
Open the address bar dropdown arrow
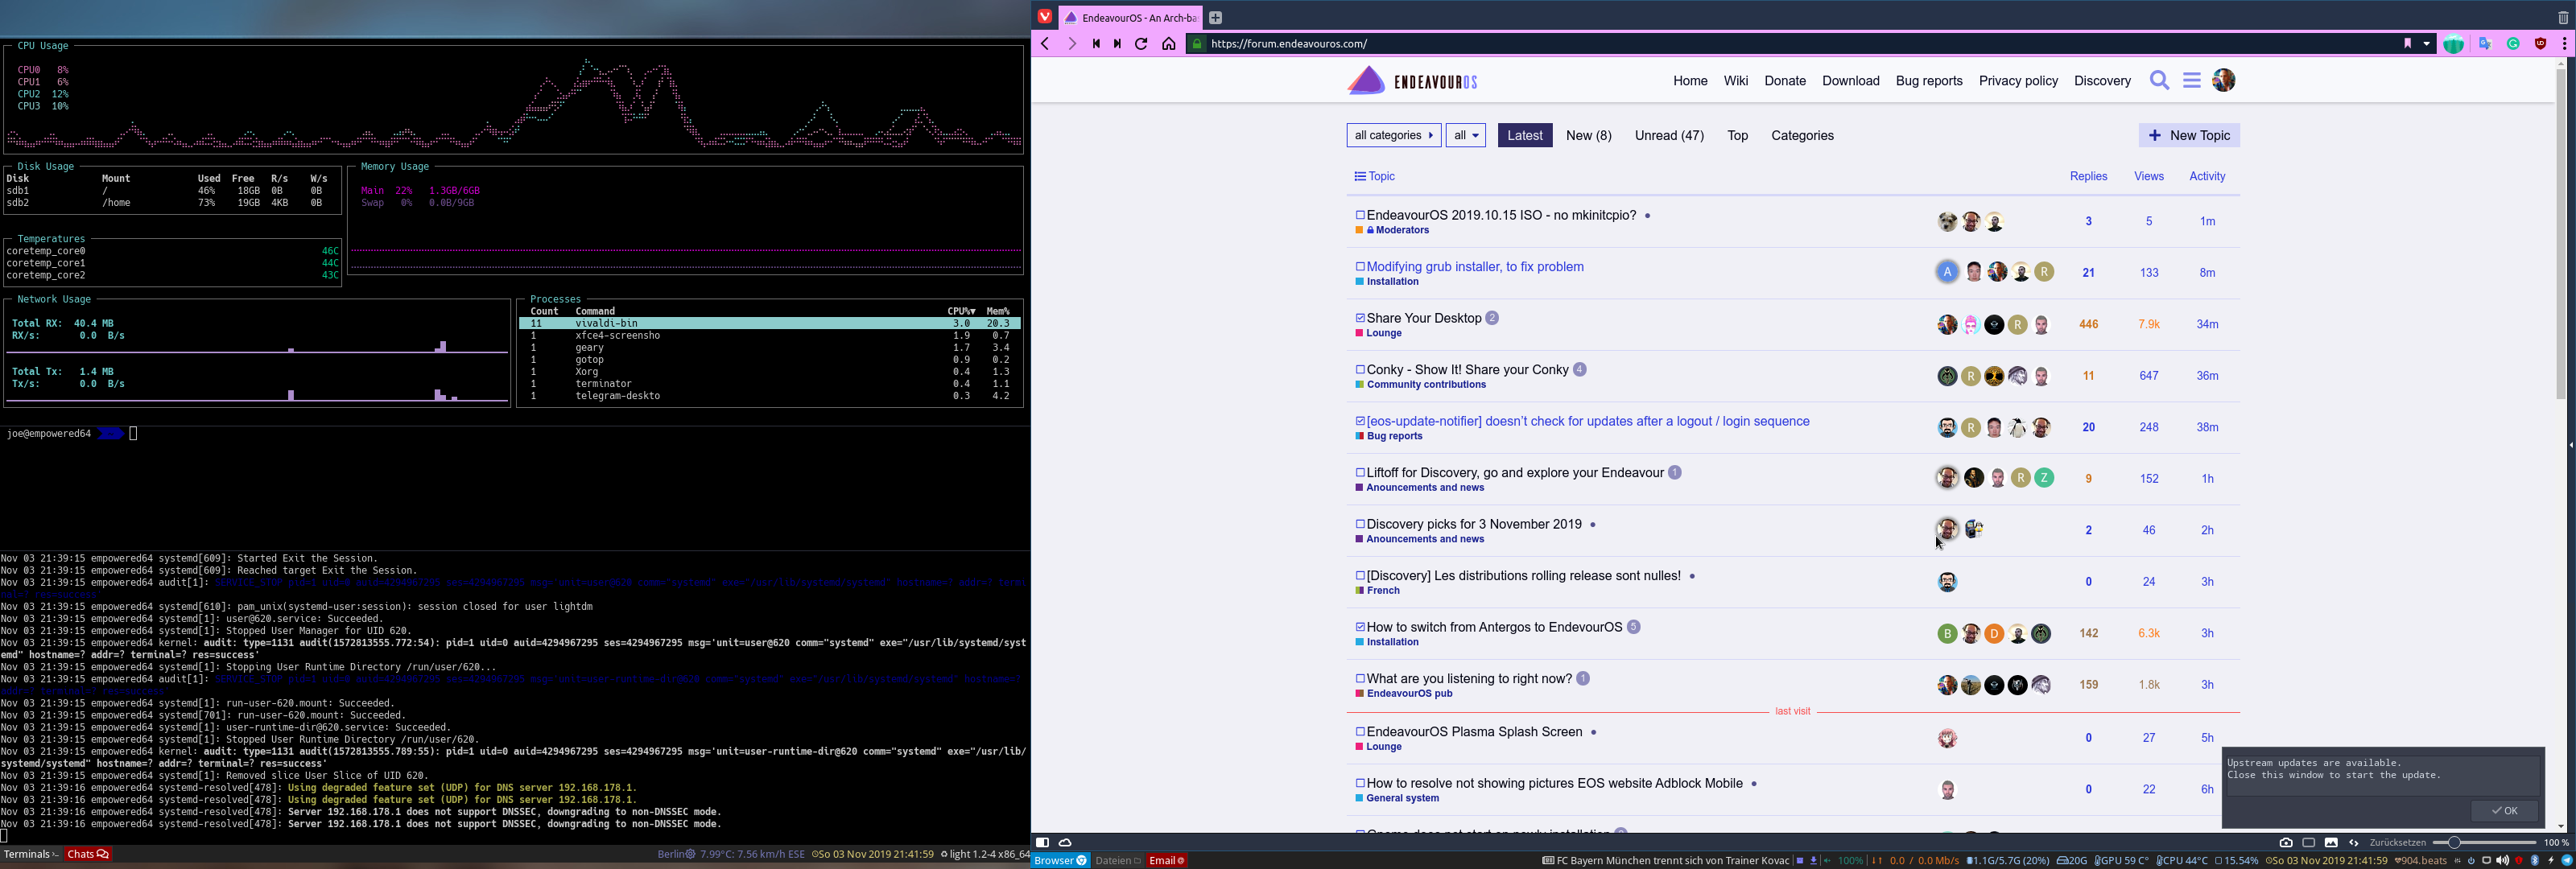click(x=2427, y=44)
